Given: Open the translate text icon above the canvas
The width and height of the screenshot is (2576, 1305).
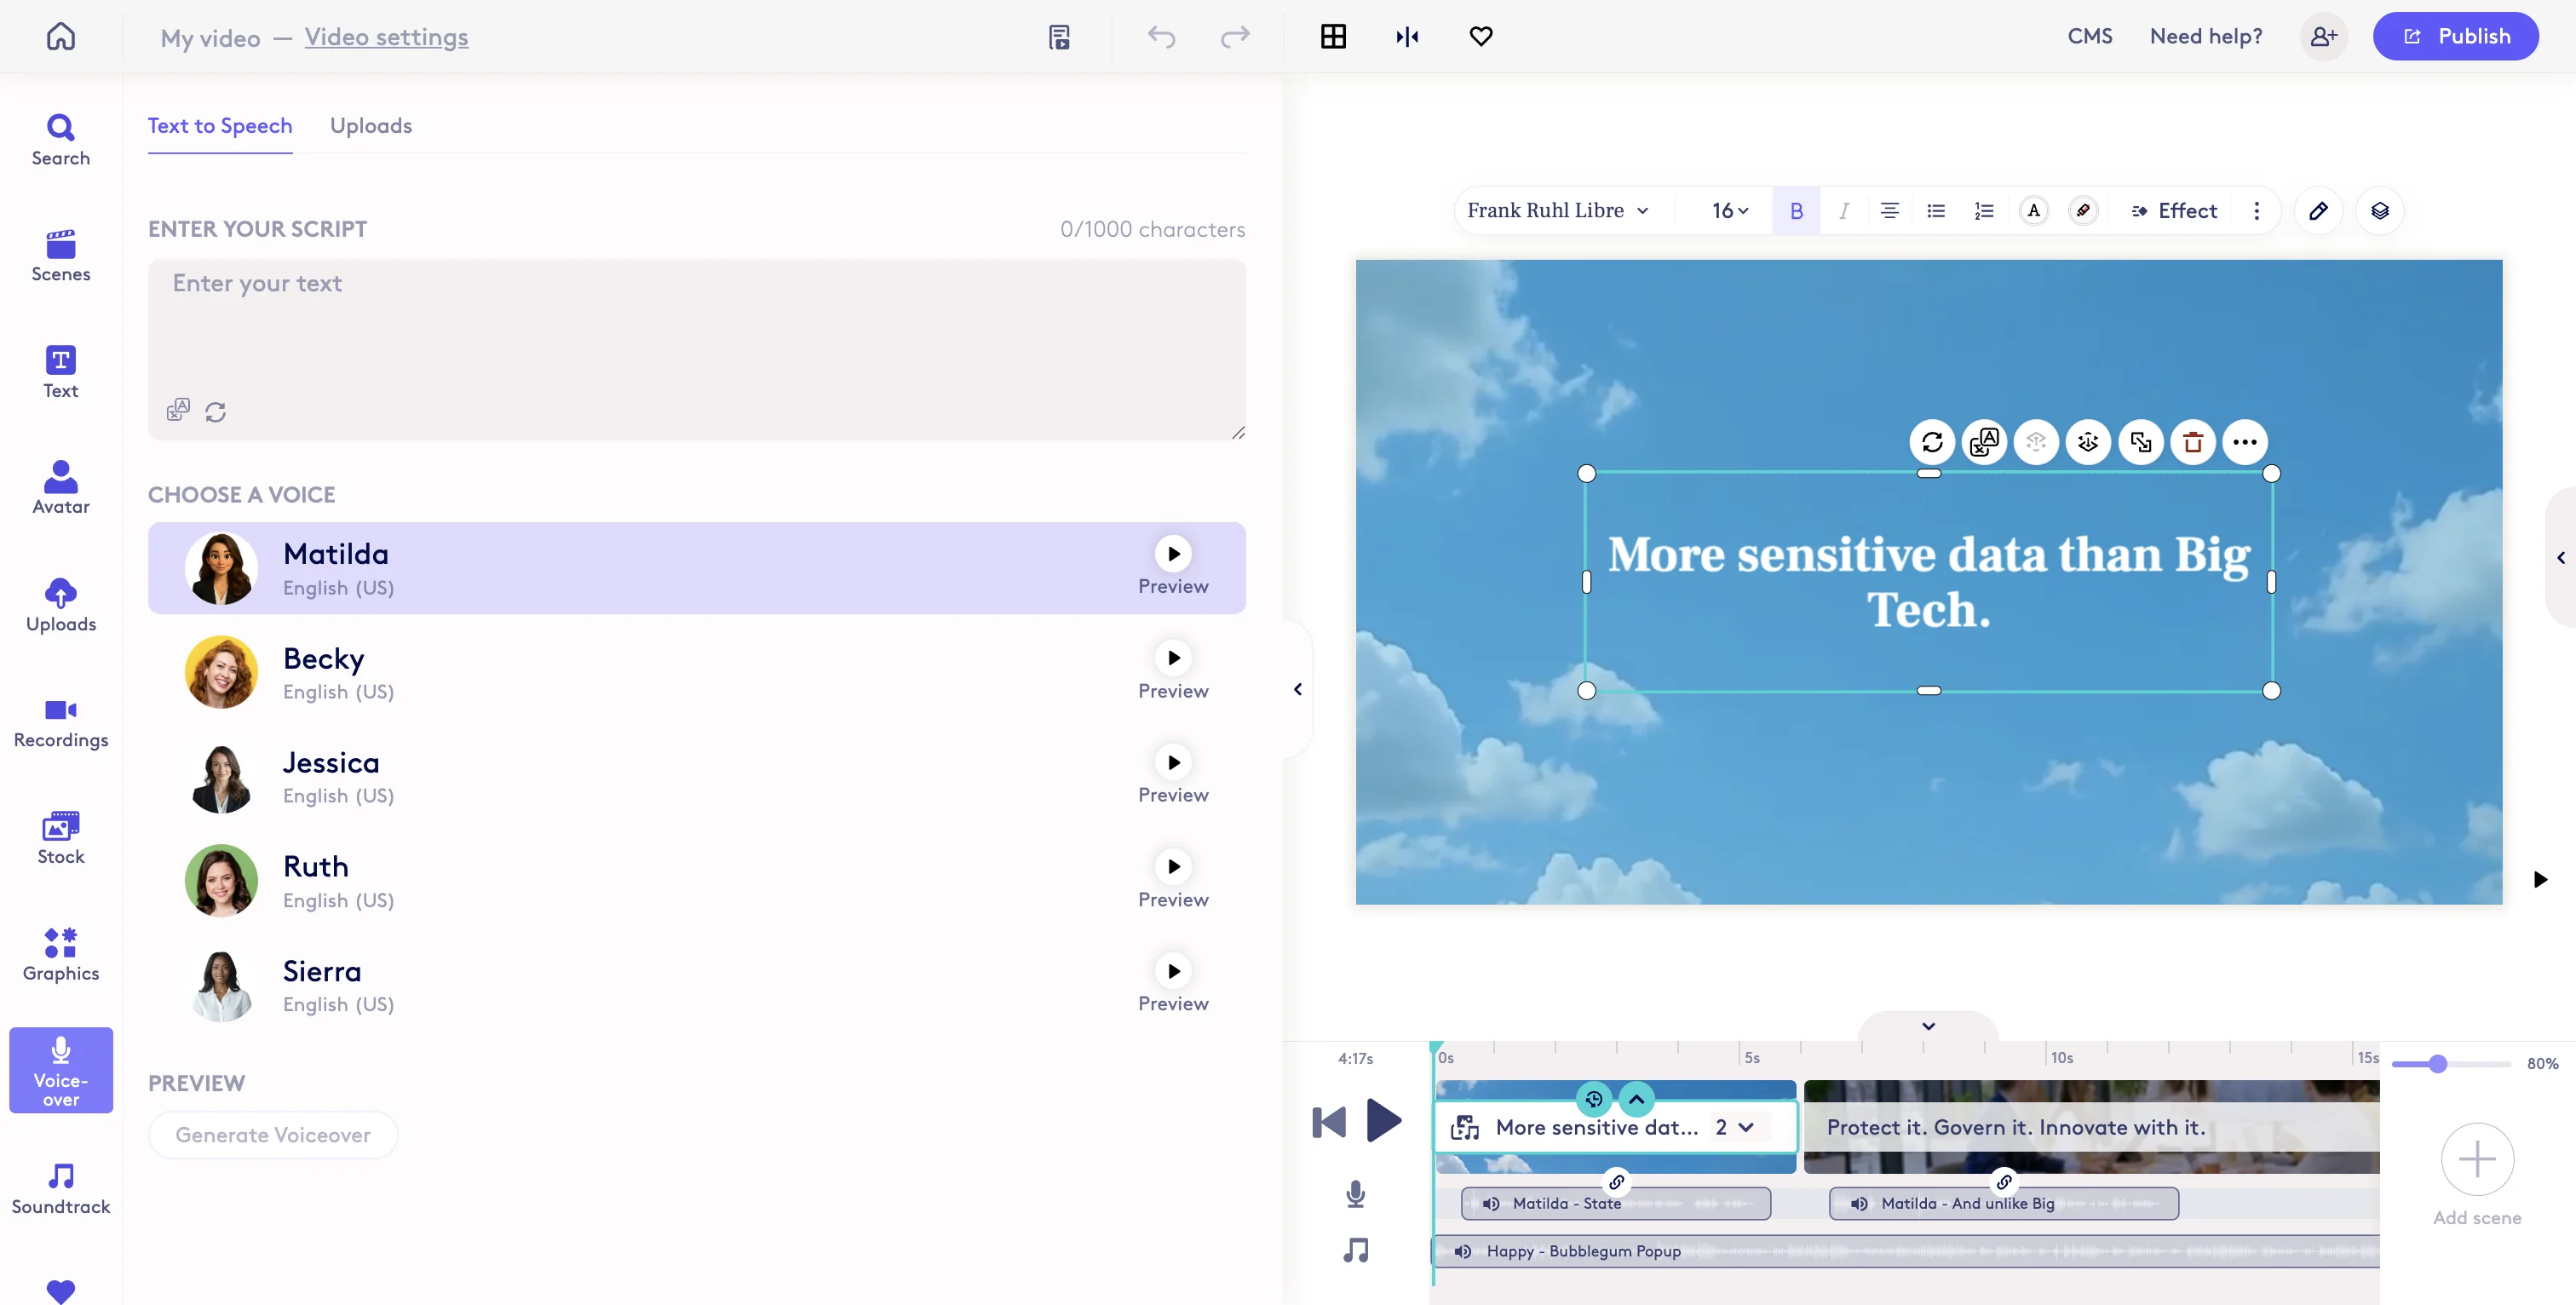Looking at the screenshot, I should tap(1984, 442).
